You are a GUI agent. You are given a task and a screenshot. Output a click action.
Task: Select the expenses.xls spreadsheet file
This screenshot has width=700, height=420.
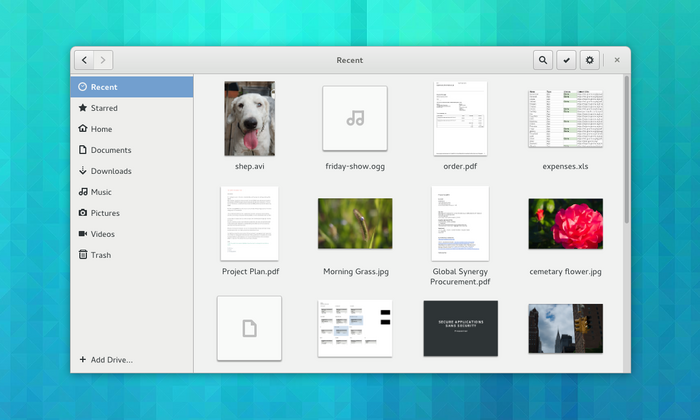(x=565, y=119)
